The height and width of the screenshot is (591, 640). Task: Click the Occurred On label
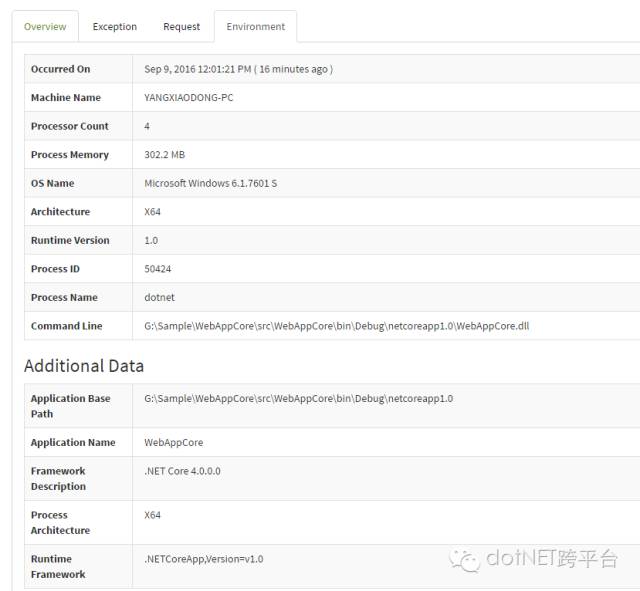60,69
